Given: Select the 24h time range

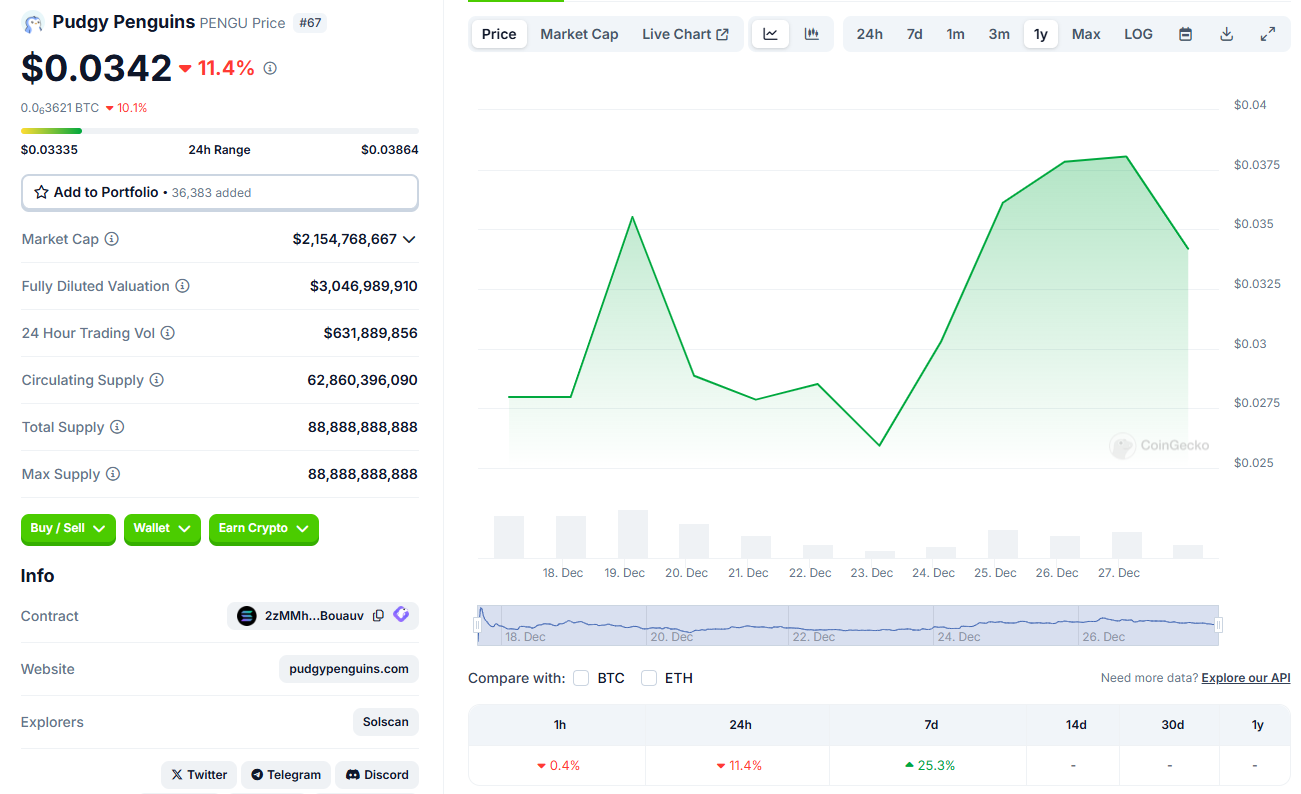Looking at the screenshot, I should (870, 34).
